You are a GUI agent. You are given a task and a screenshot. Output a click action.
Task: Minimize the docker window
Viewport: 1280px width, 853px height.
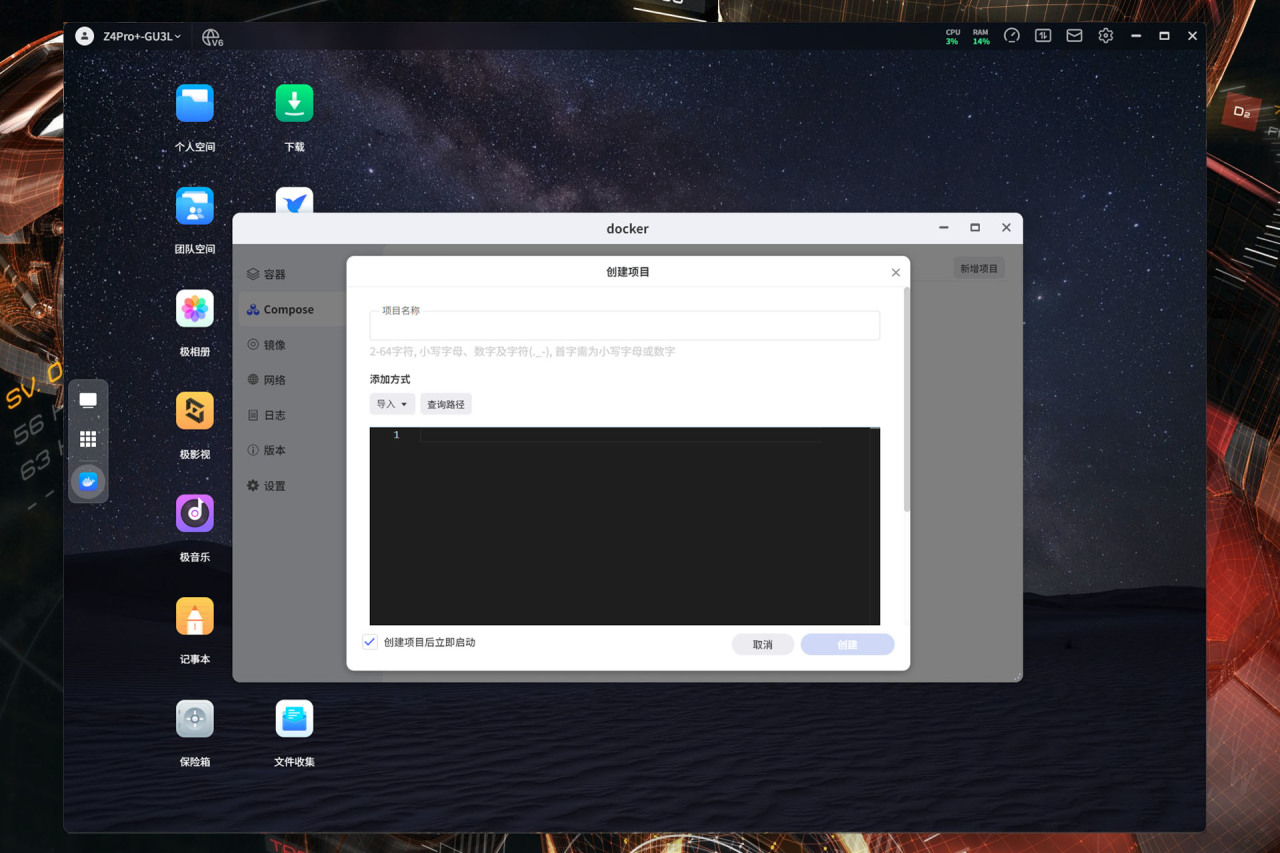[x=943, y=228]
